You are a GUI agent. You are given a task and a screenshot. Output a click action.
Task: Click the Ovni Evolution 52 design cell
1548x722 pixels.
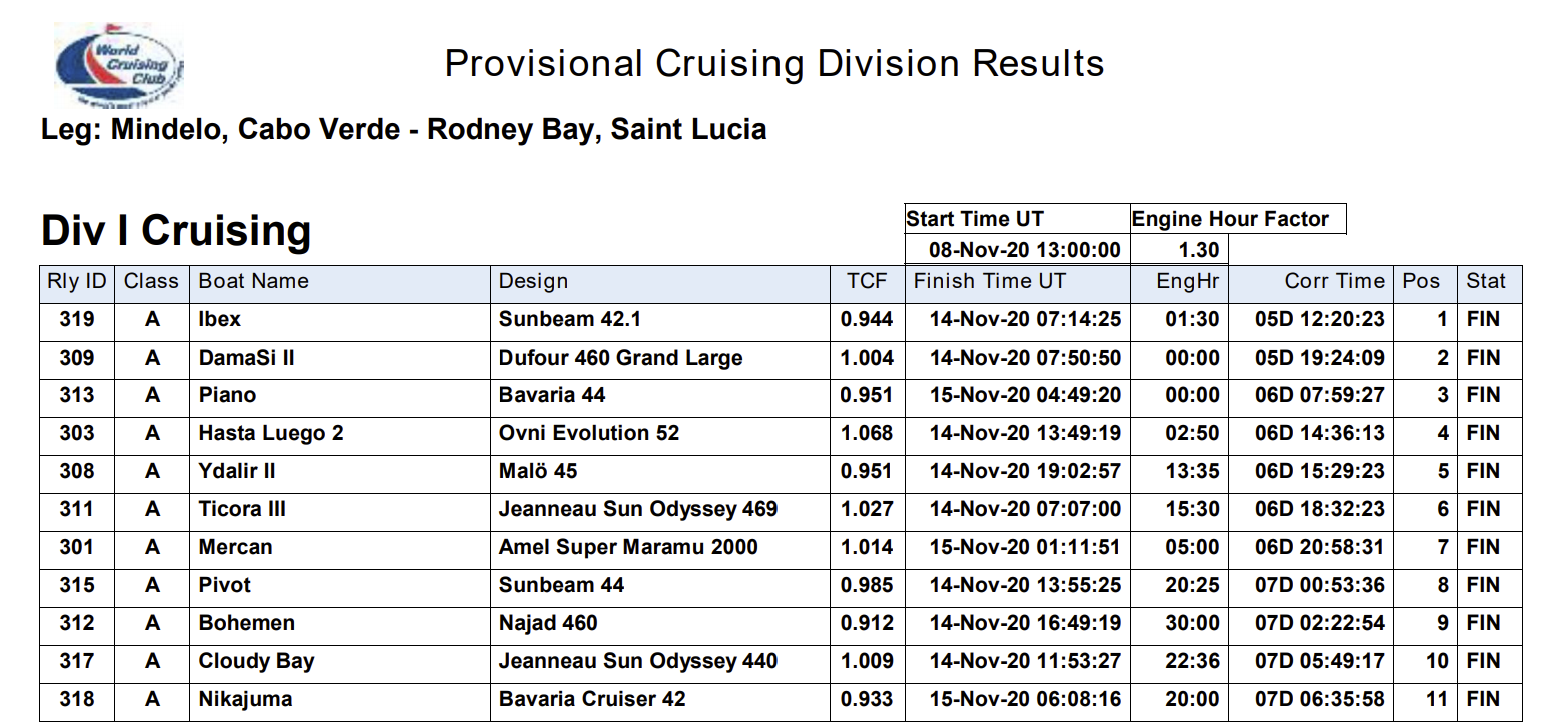pyautogui.click(x=589, y=433)
